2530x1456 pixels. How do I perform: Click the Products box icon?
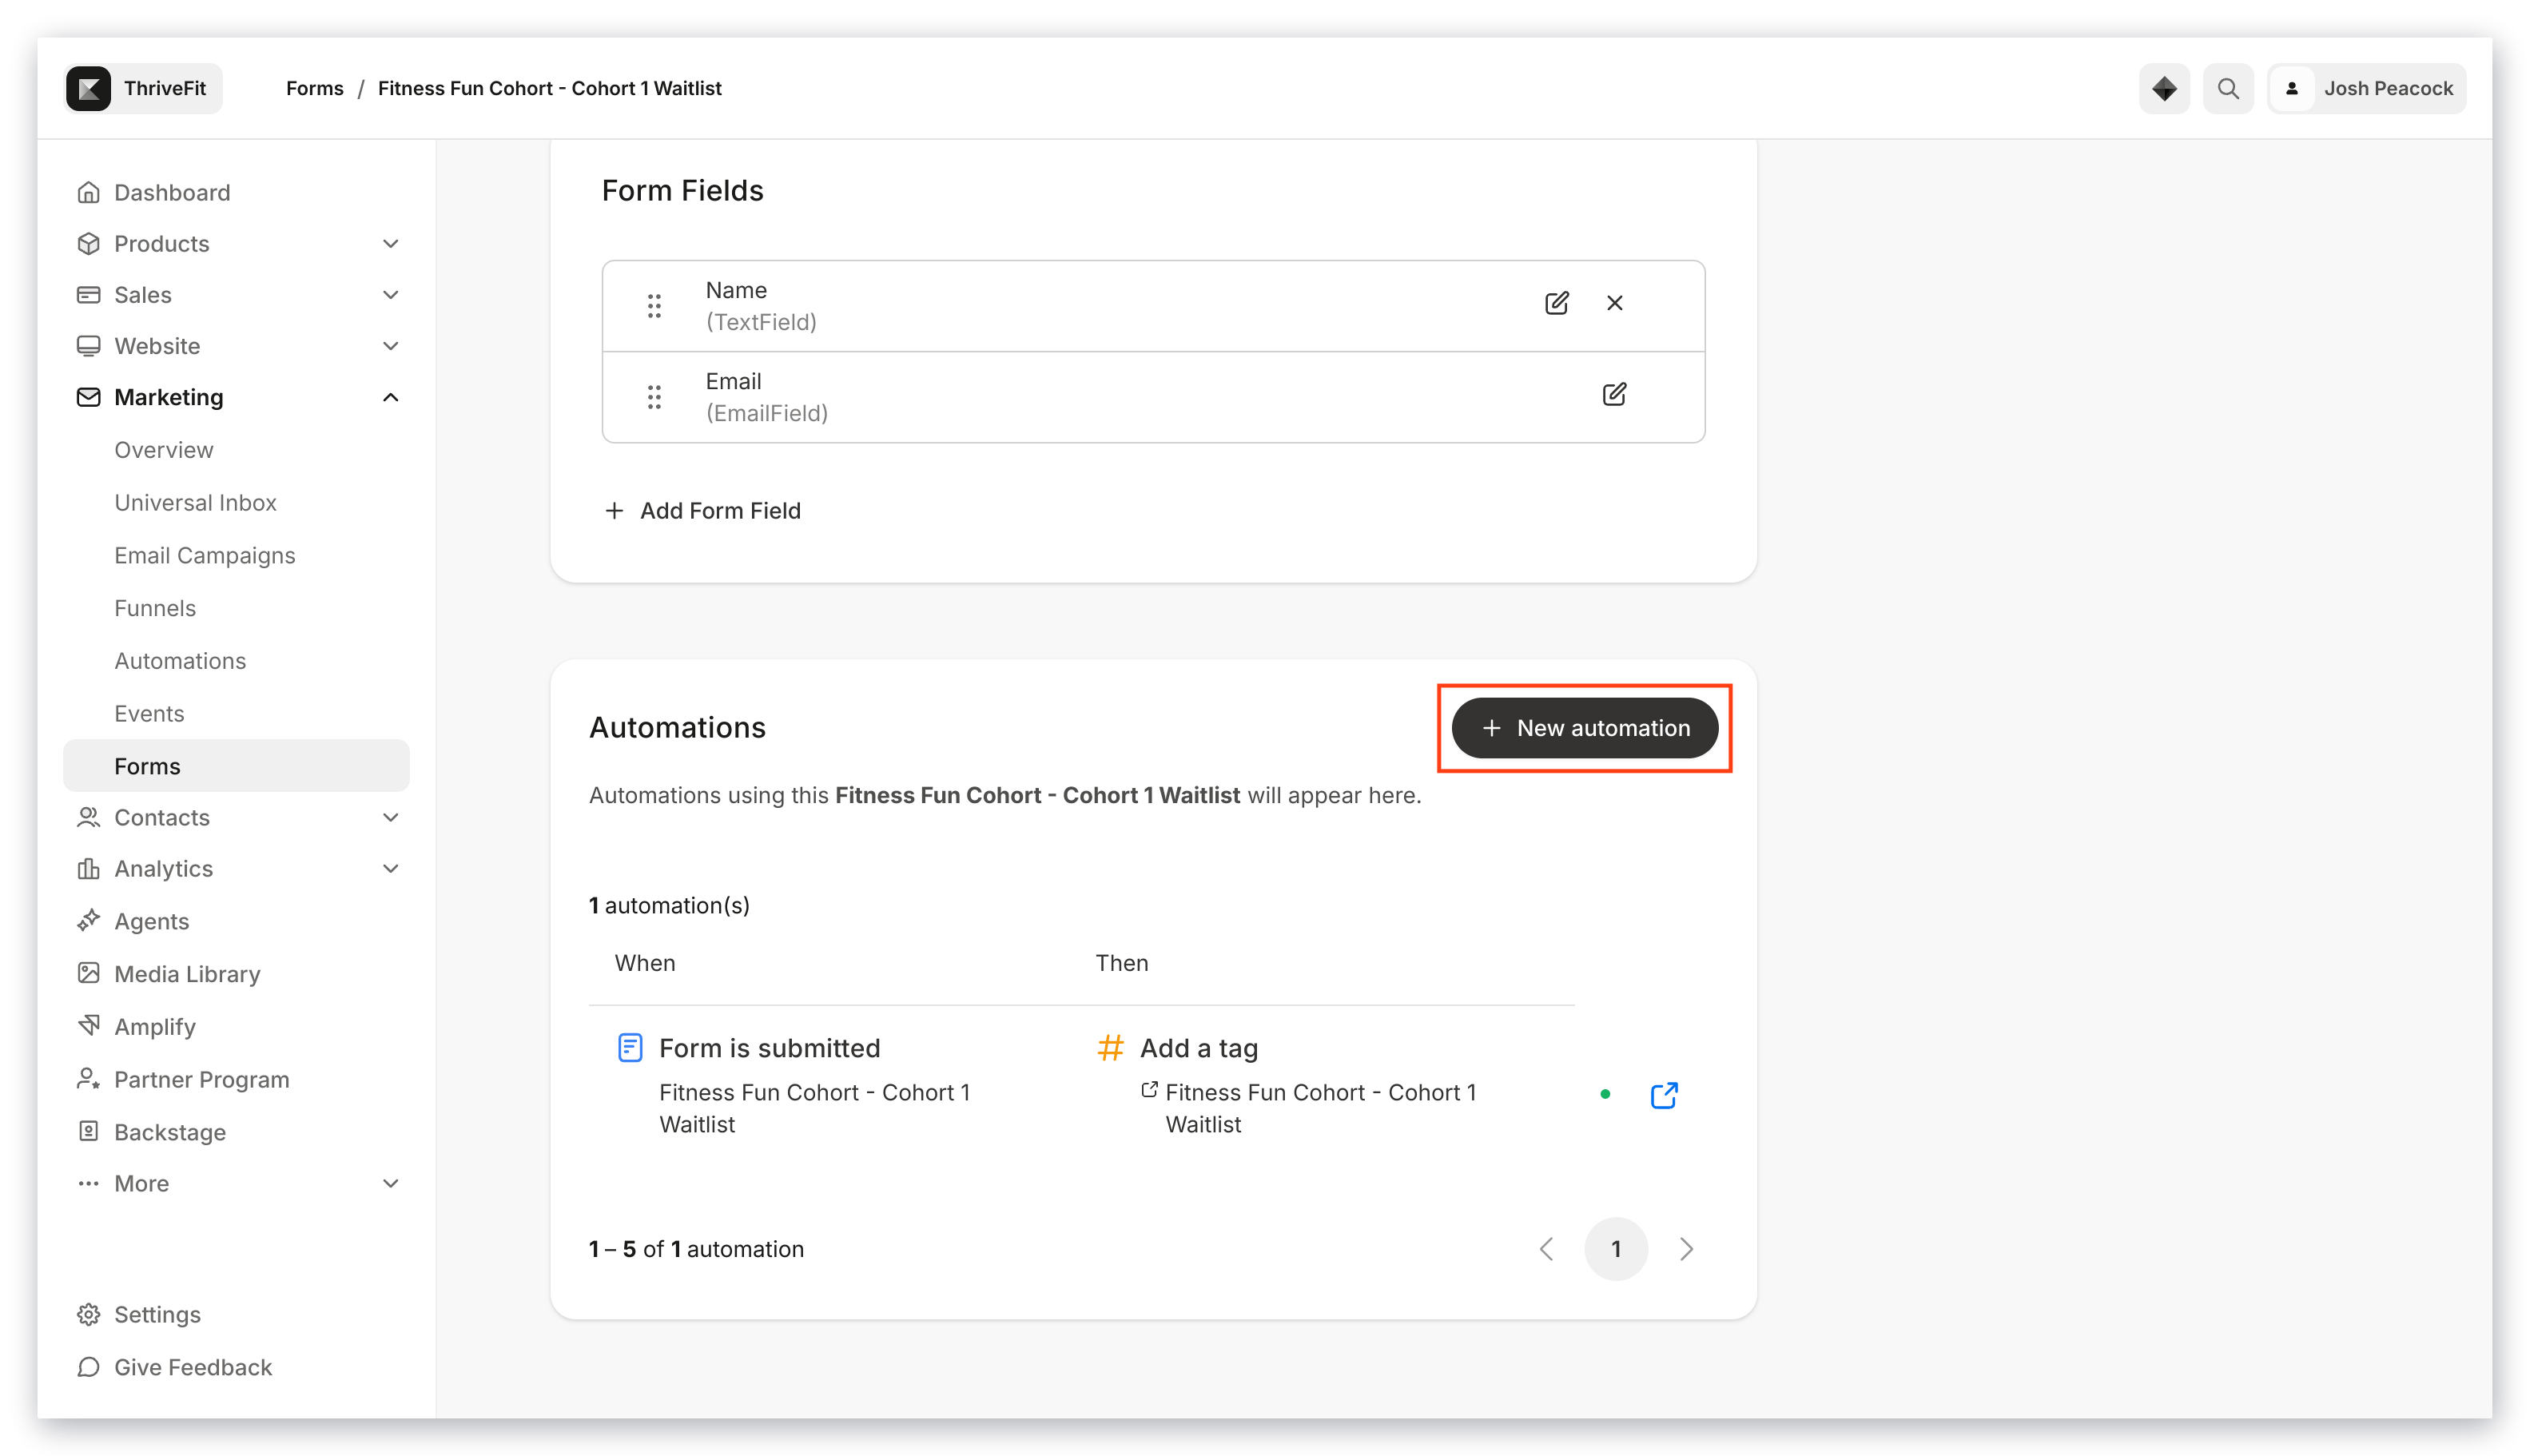pos(88,244)
